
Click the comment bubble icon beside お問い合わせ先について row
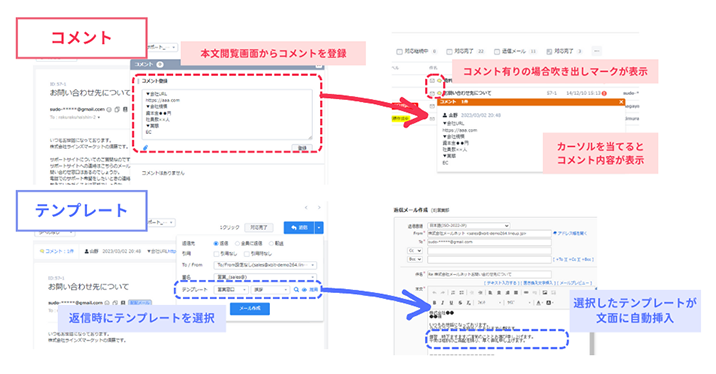pyautogui.click(x=440, y=93)
